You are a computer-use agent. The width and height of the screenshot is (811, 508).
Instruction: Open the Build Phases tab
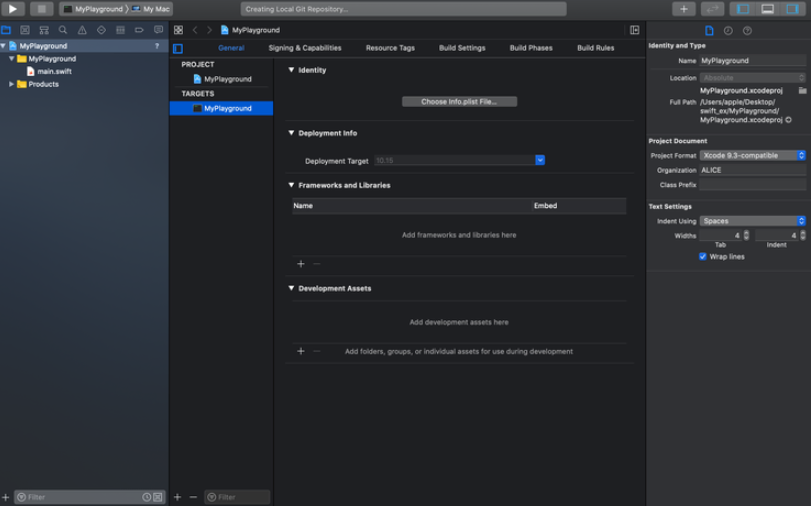coord(531,48)
